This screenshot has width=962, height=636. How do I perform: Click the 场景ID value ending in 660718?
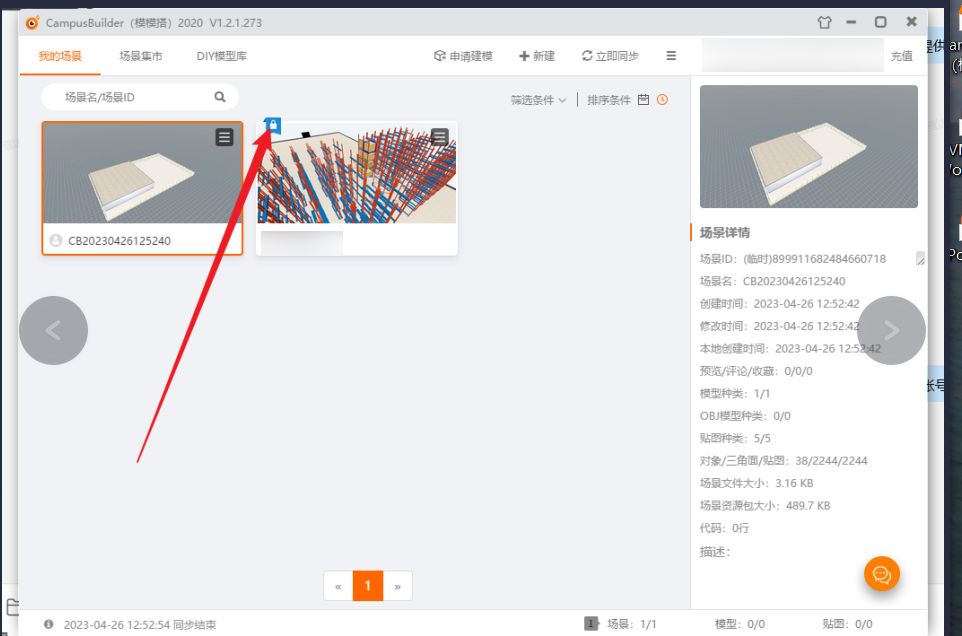click(815, 259)
